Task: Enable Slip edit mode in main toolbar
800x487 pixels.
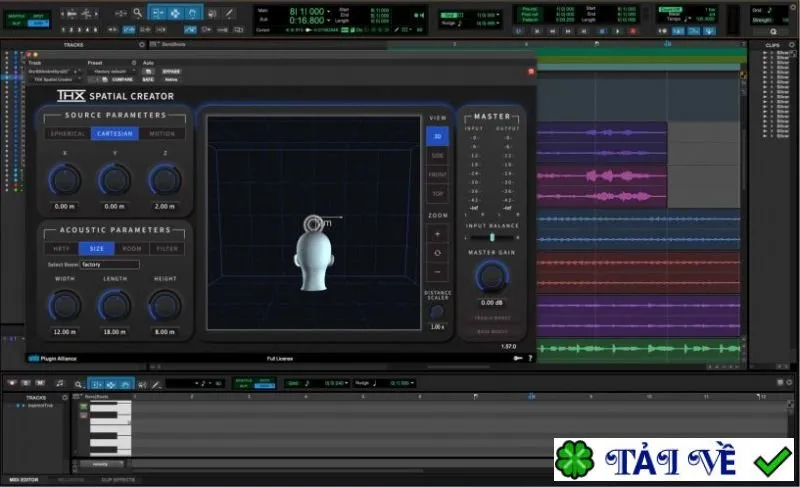Action: click(17, 23)
